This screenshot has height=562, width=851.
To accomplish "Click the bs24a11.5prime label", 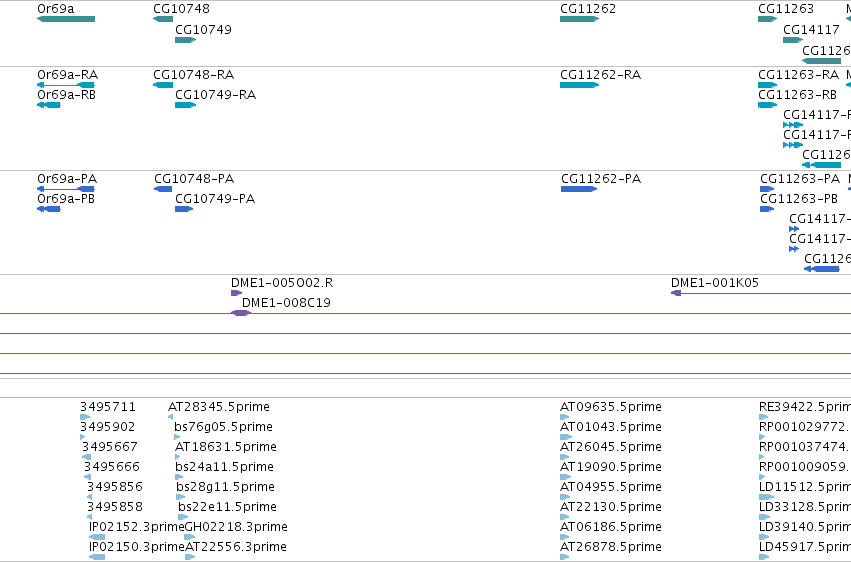I will point(224,467).
